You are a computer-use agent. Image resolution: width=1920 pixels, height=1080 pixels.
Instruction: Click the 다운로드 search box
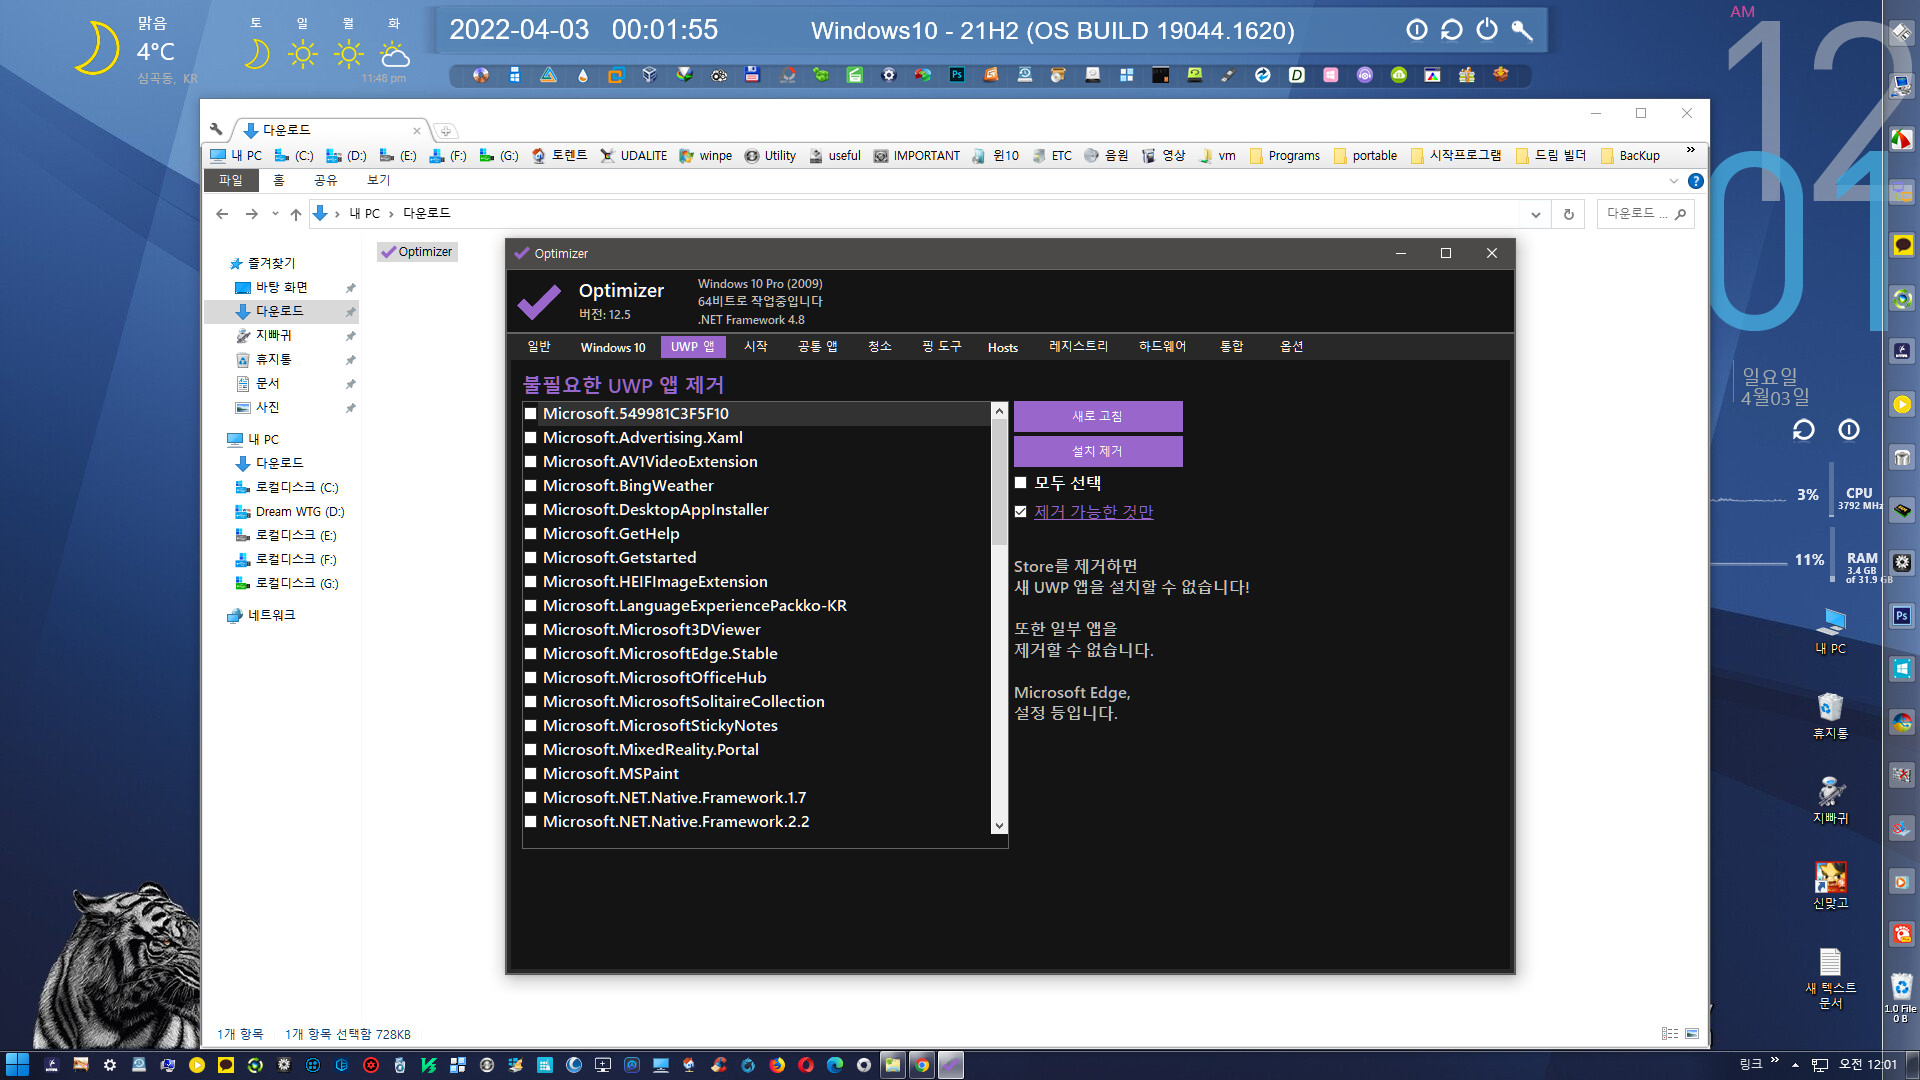pos(1645,214)
